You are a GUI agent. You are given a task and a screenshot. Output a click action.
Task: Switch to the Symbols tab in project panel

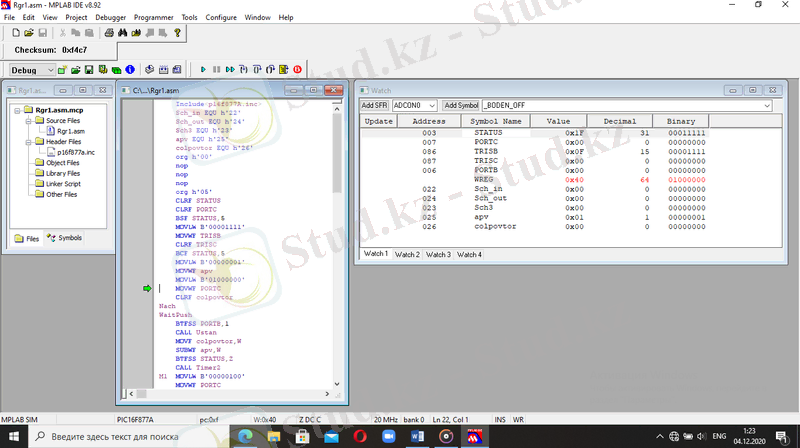[x=65, y=238]
